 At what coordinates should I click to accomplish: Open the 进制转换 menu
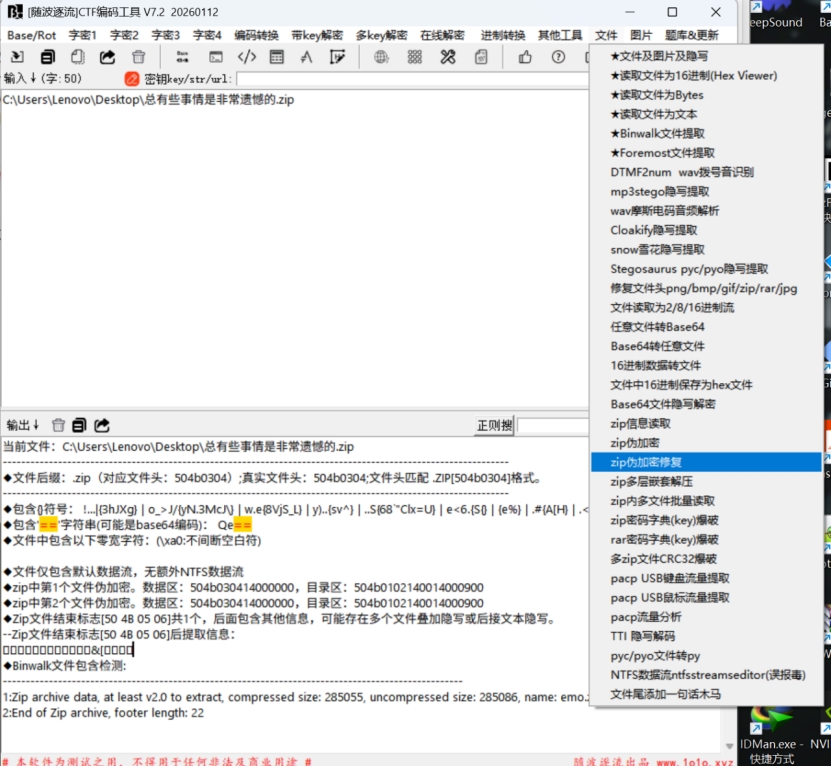pos(503,35)
